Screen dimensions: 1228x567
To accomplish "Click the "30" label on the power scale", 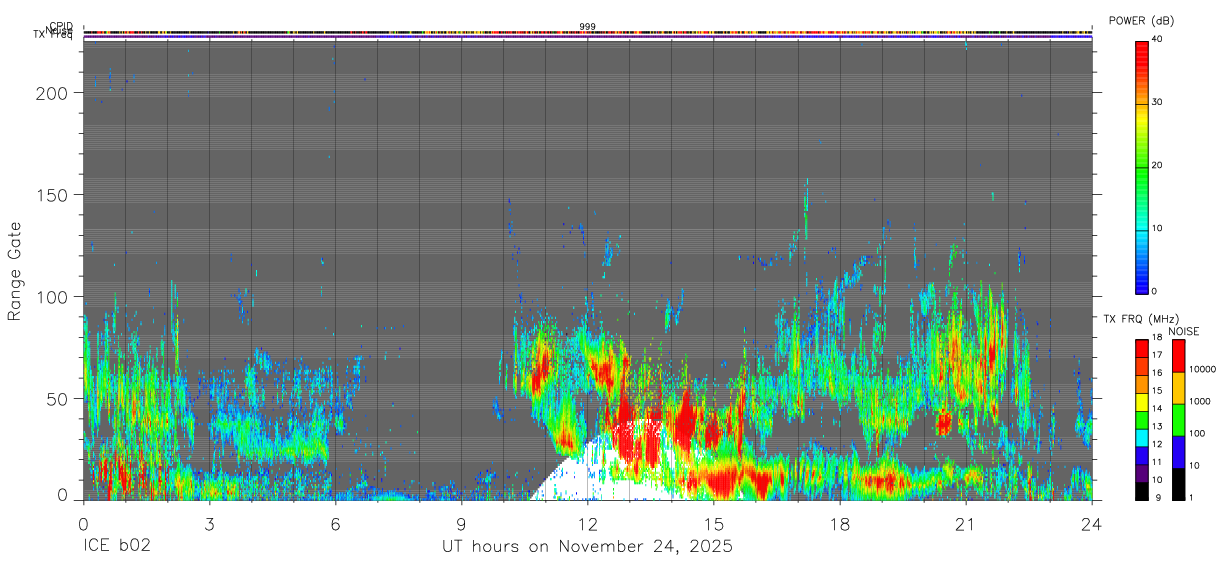I will (x=1159, y=102).
